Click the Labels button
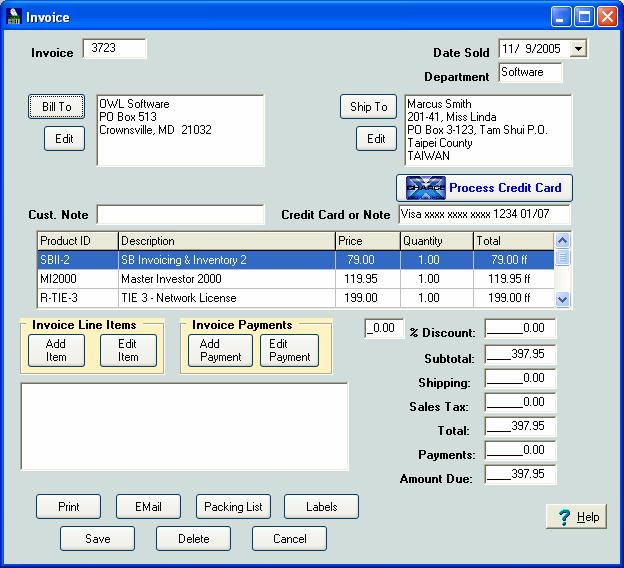The width and height of the screenshot is (624, 568). (322, 507)
